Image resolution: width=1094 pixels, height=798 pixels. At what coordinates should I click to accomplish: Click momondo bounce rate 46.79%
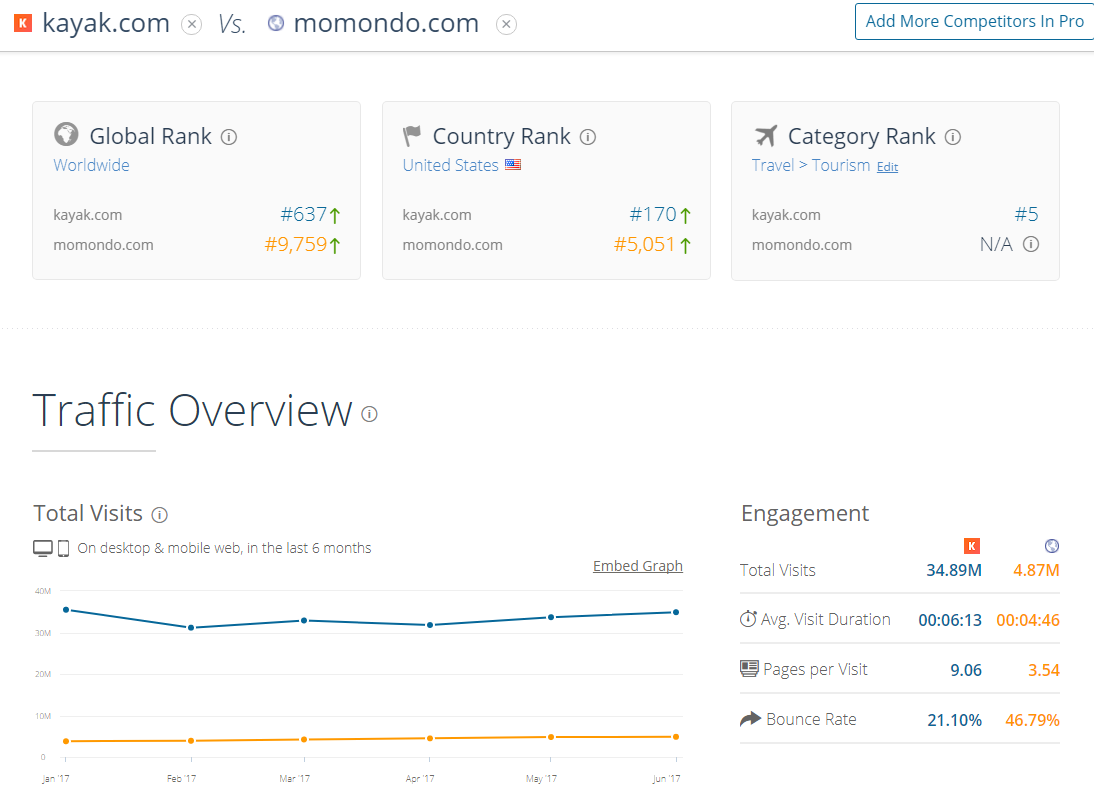1032,721
